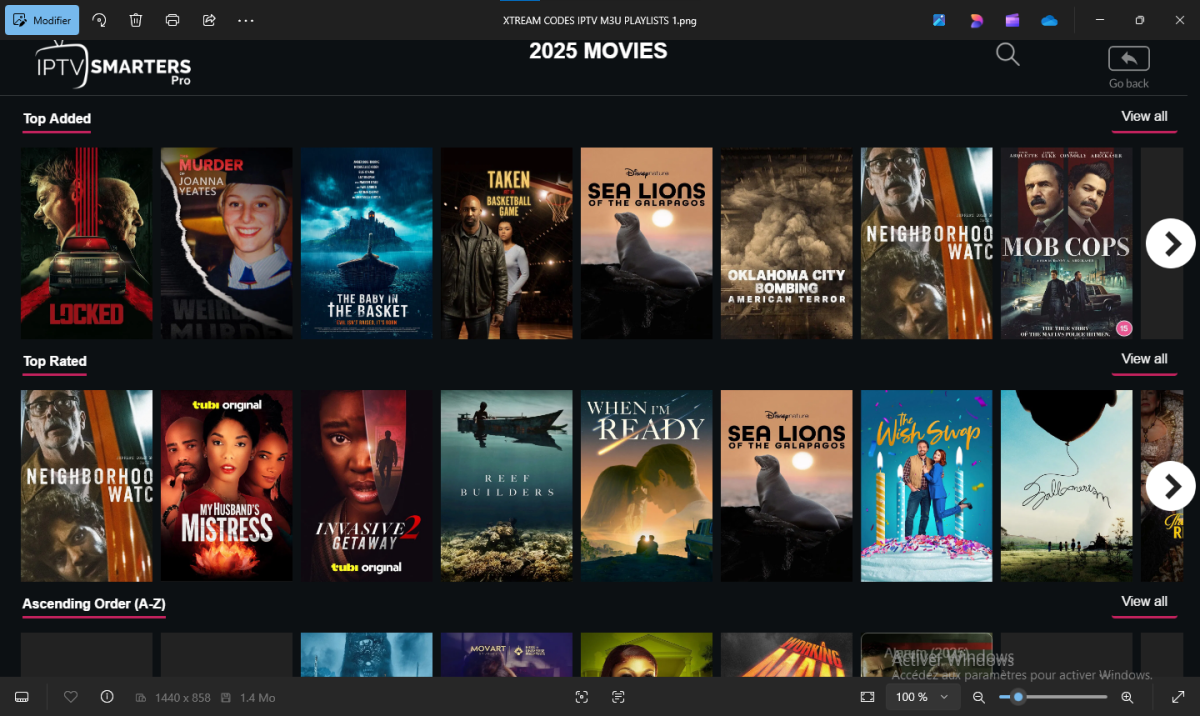
Task: Select the Top Rated section heading
Action: pyautogui.click(x=55, y=361)
